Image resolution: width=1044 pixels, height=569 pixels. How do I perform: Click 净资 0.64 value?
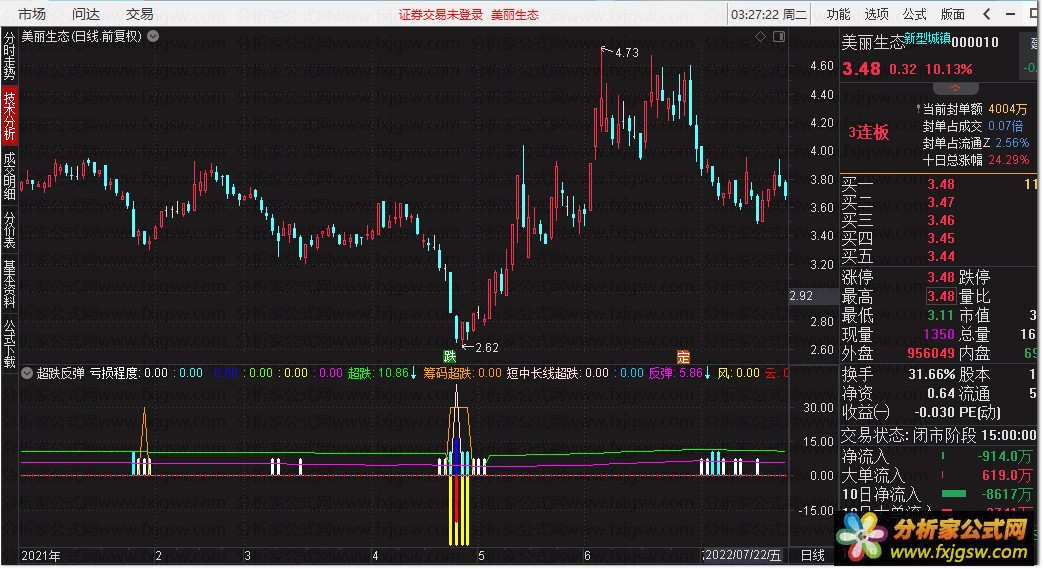[941, 393]
